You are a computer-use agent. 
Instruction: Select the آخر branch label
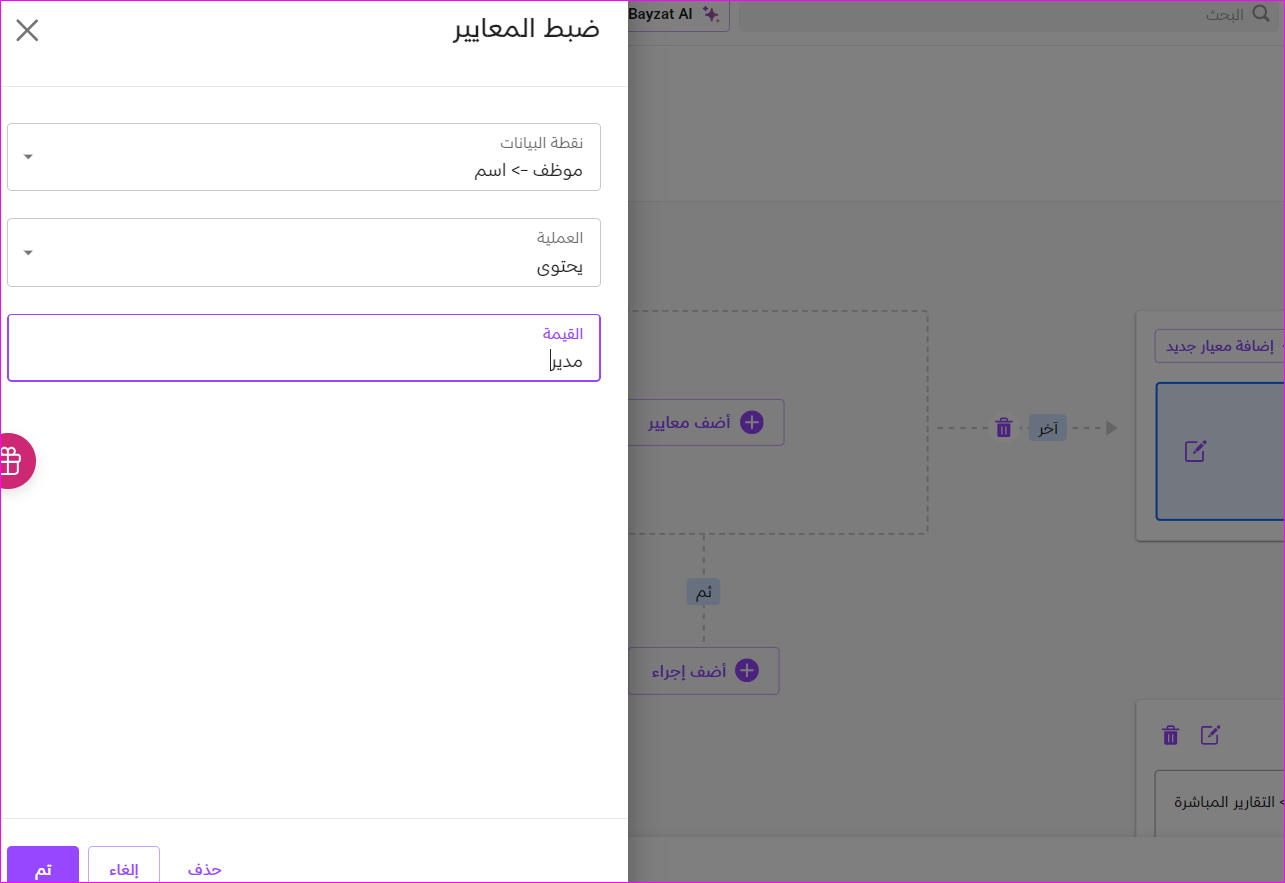click(x=1047, y=428)
